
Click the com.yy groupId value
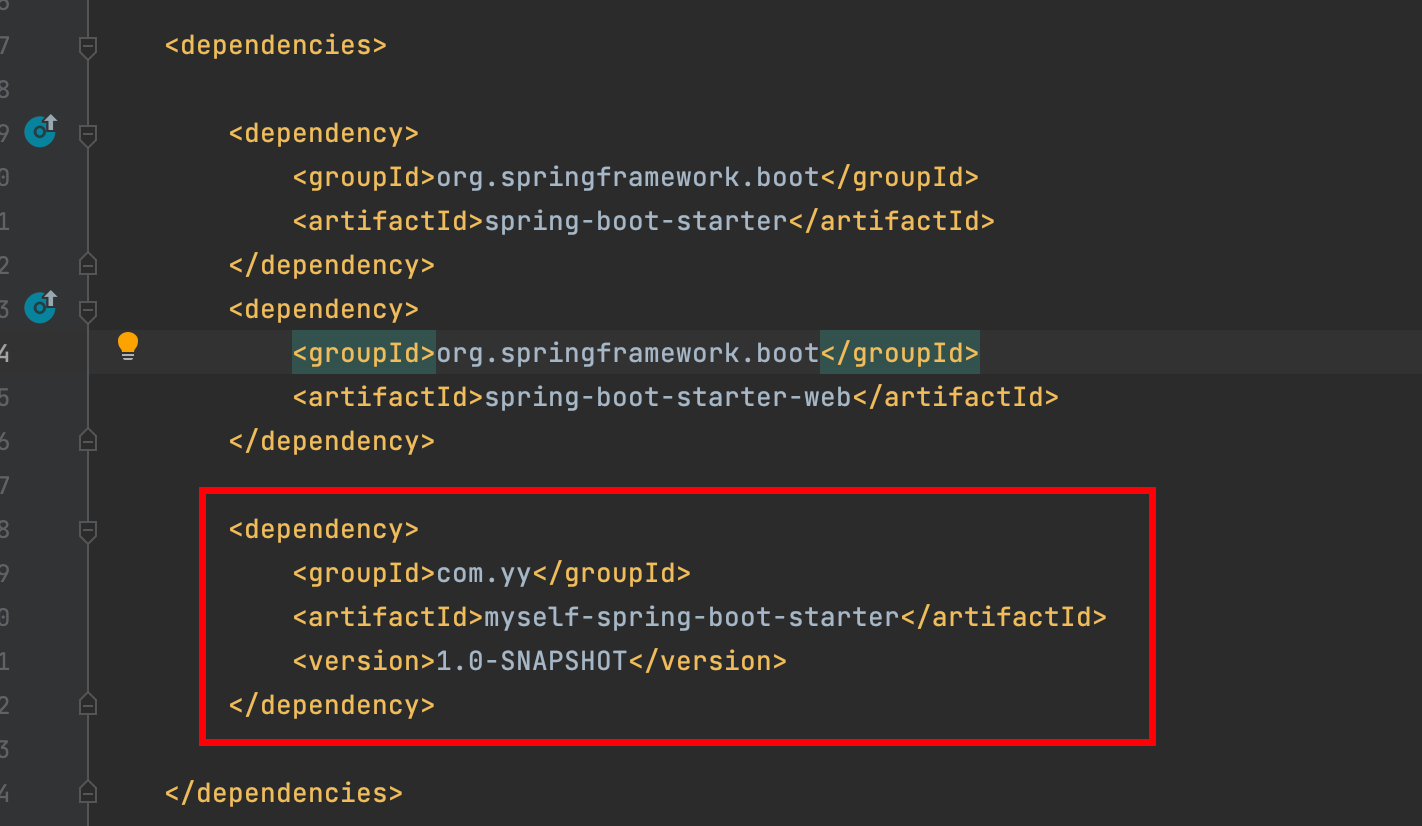tap(484, 574)
